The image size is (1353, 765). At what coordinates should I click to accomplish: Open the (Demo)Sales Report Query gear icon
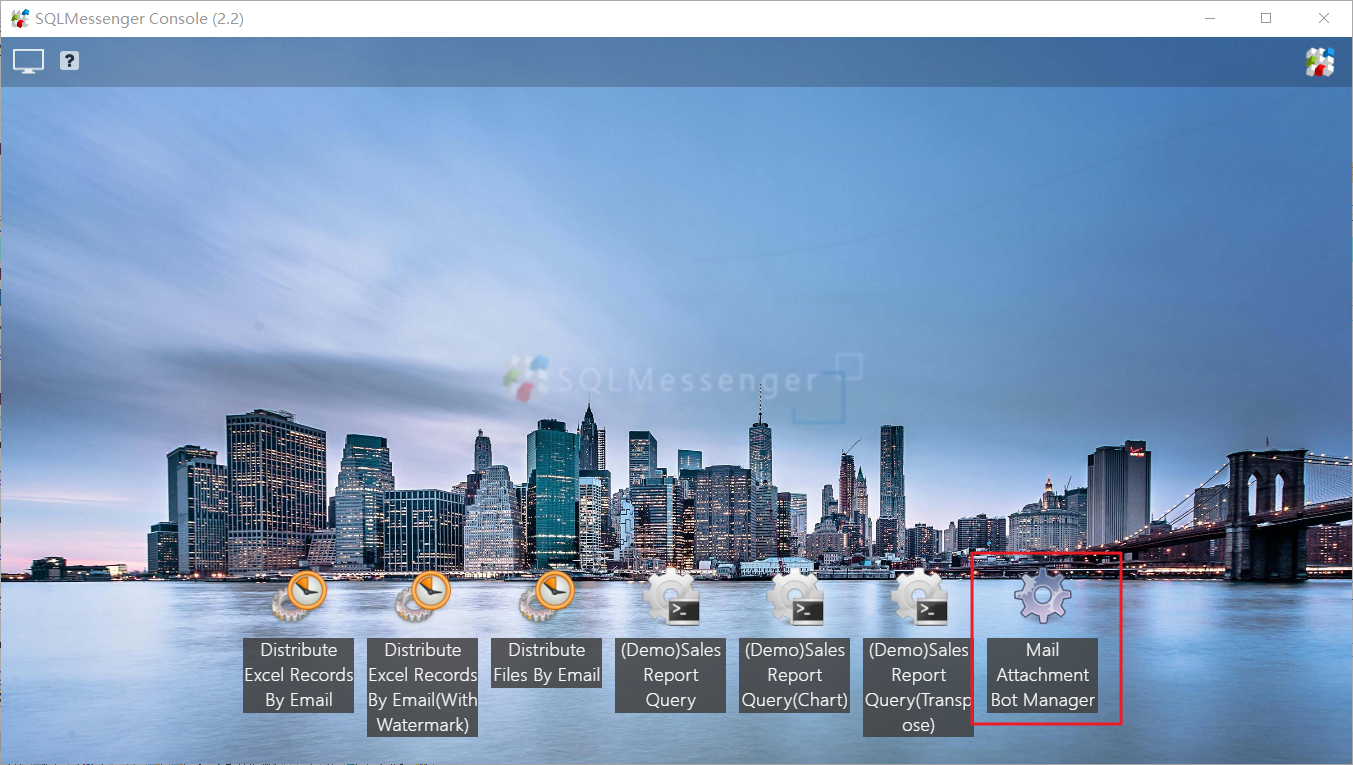coord(671,598)
